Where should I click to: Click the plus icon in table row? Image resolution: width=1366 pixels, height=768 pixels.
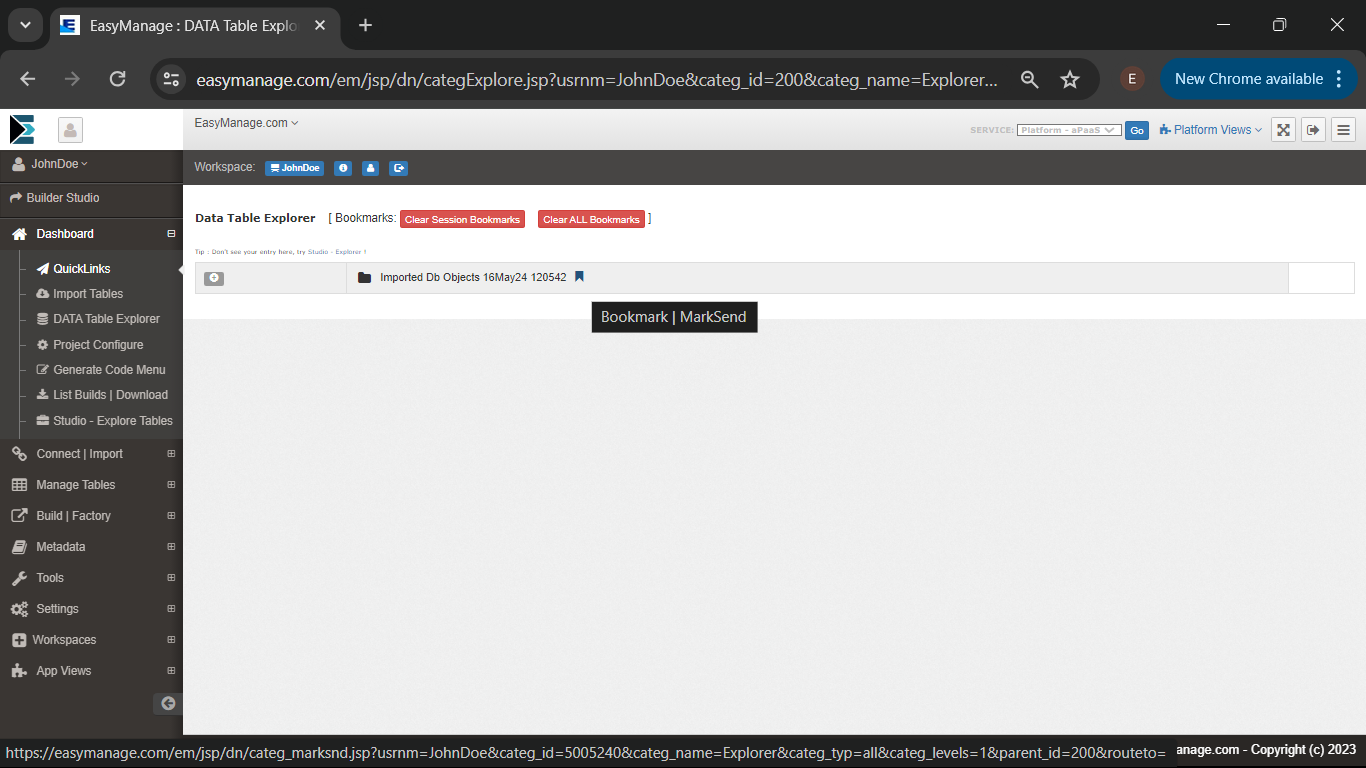click(x=214, y=278)
